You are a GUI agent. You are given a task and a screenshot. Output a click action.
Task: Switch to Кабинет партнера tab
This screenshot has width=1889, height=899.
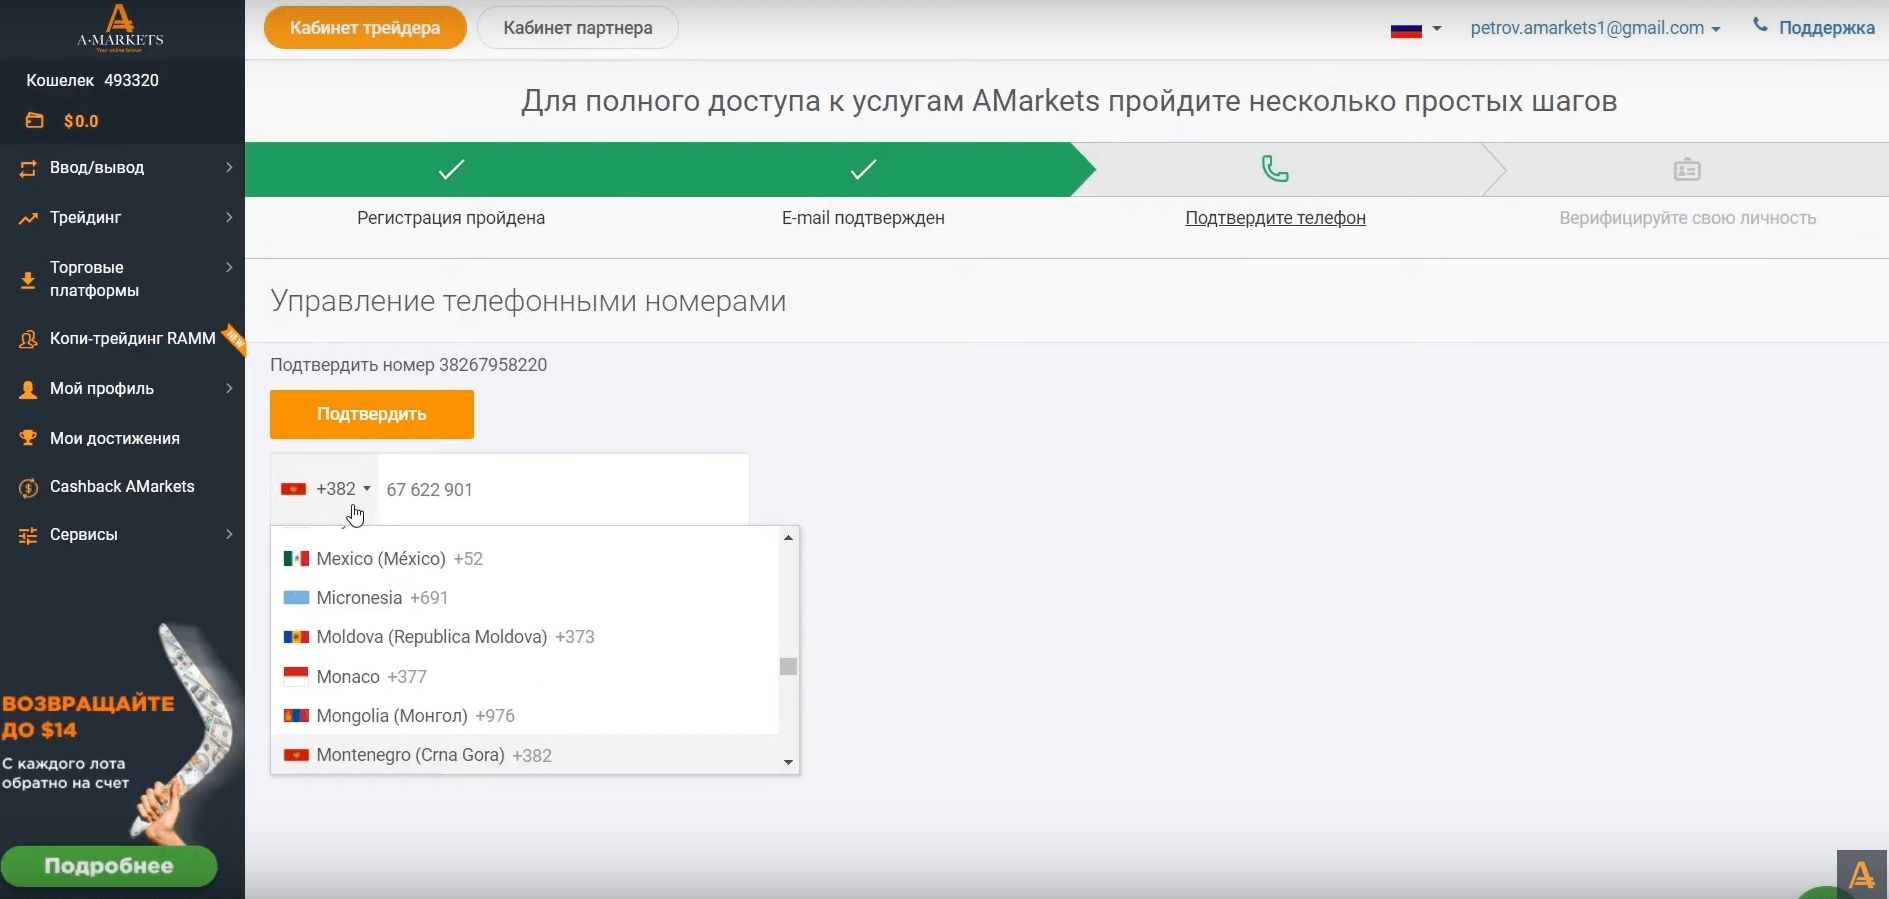click(578, 28)
